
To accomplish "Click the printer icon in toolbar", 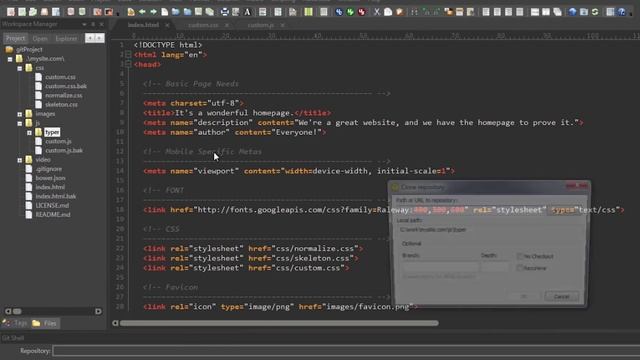I will click(224, 12).
